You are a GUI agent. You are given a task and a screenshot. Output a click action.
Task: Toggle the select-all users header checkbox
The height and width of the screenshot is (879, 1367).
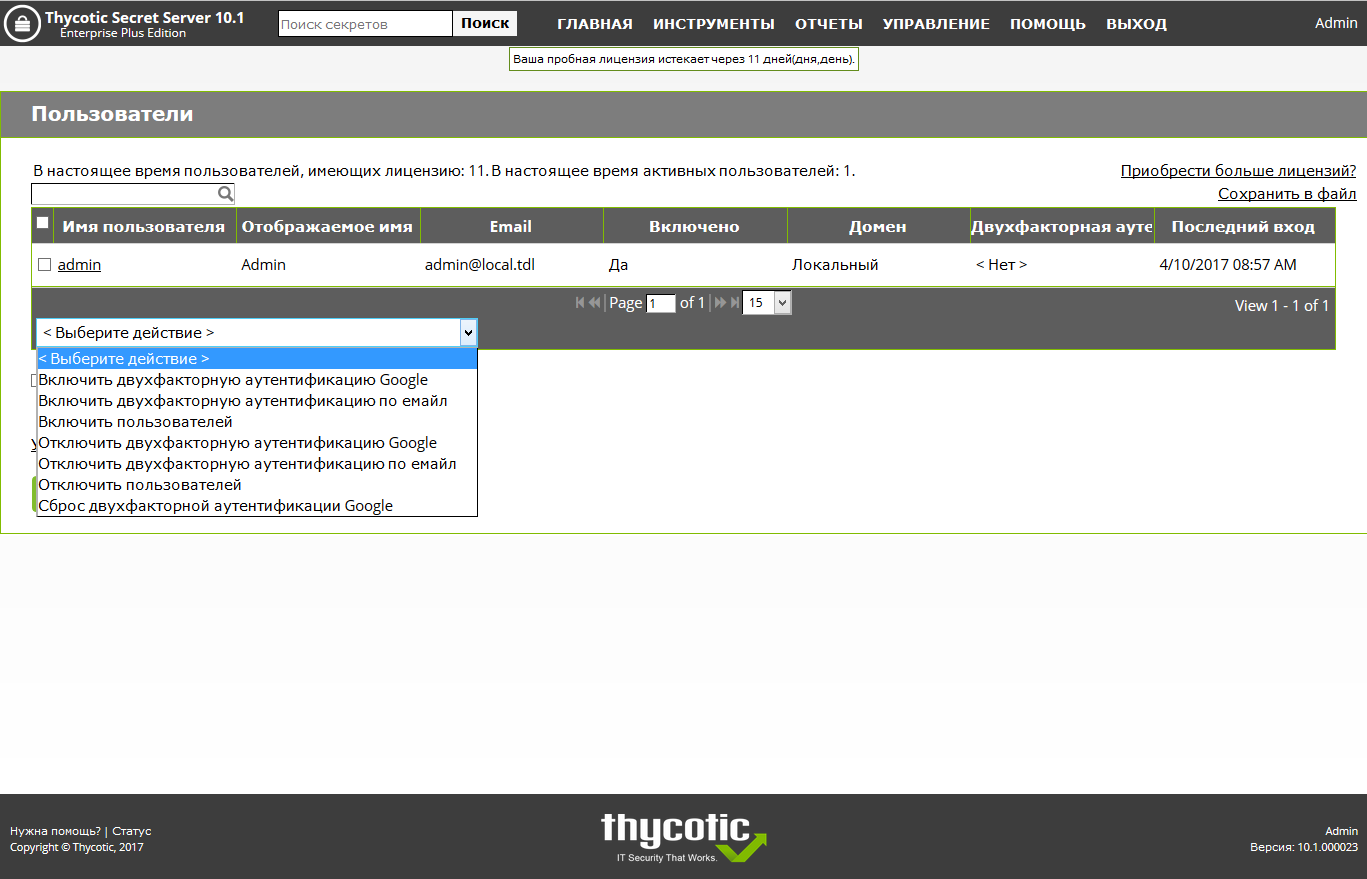pyautogui.click(x=43, y=223)
